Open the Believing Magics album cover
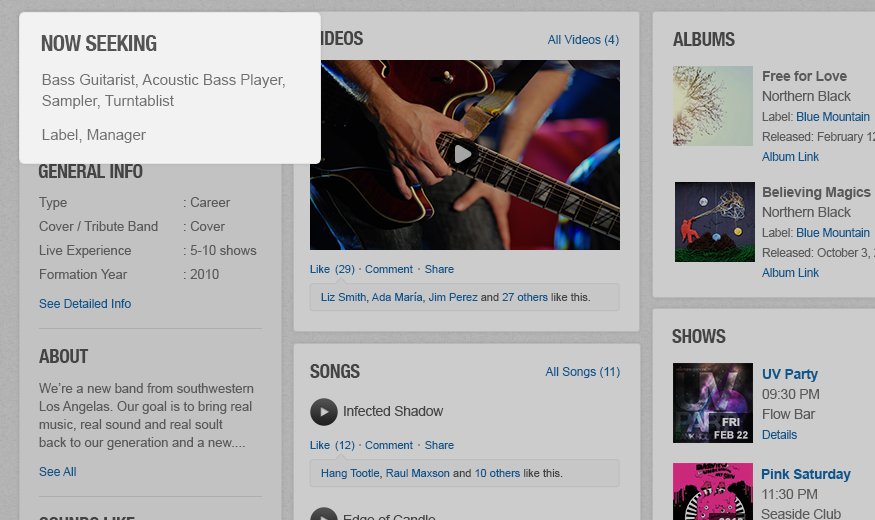875x520 pixels. 715,222
